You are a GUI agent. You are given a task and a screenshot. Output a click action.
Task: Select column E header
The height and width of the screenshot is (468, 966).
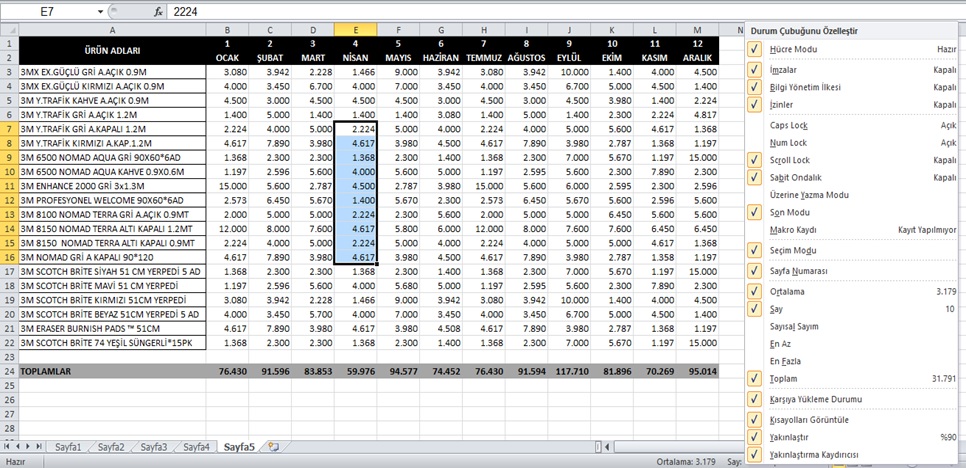click(355, 30)
